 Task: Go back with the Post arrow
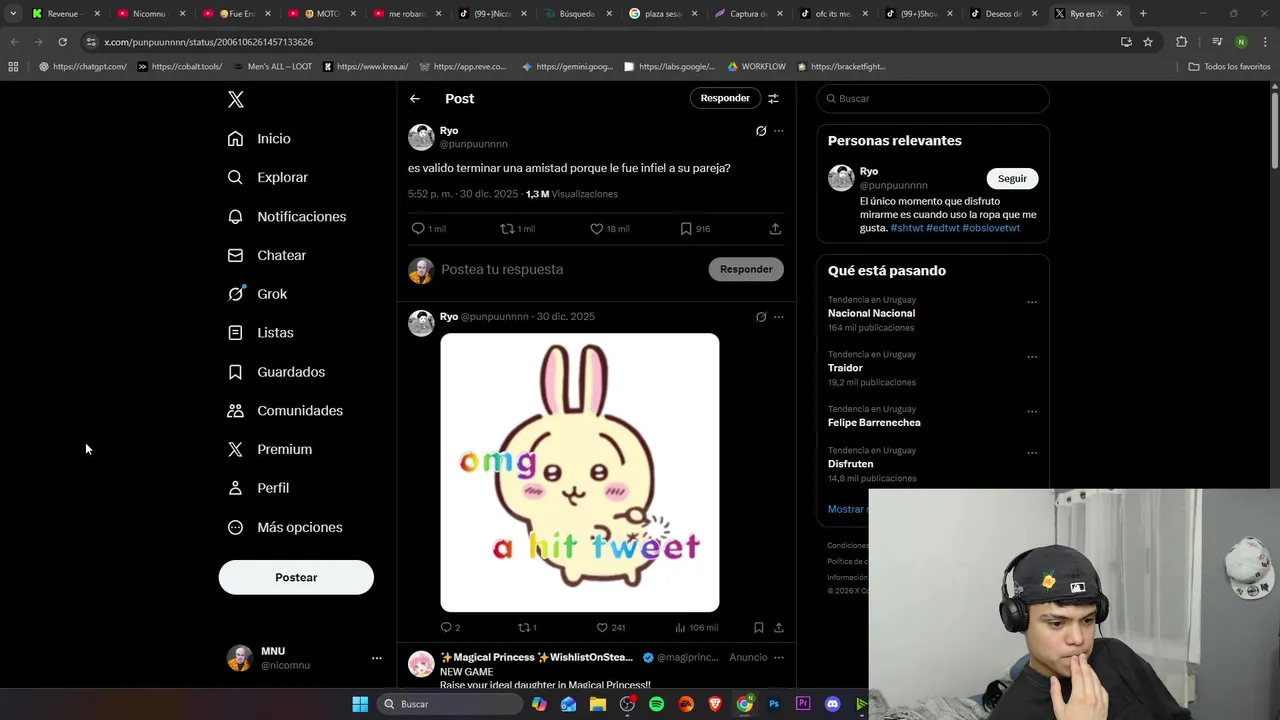tap(415, 98)
